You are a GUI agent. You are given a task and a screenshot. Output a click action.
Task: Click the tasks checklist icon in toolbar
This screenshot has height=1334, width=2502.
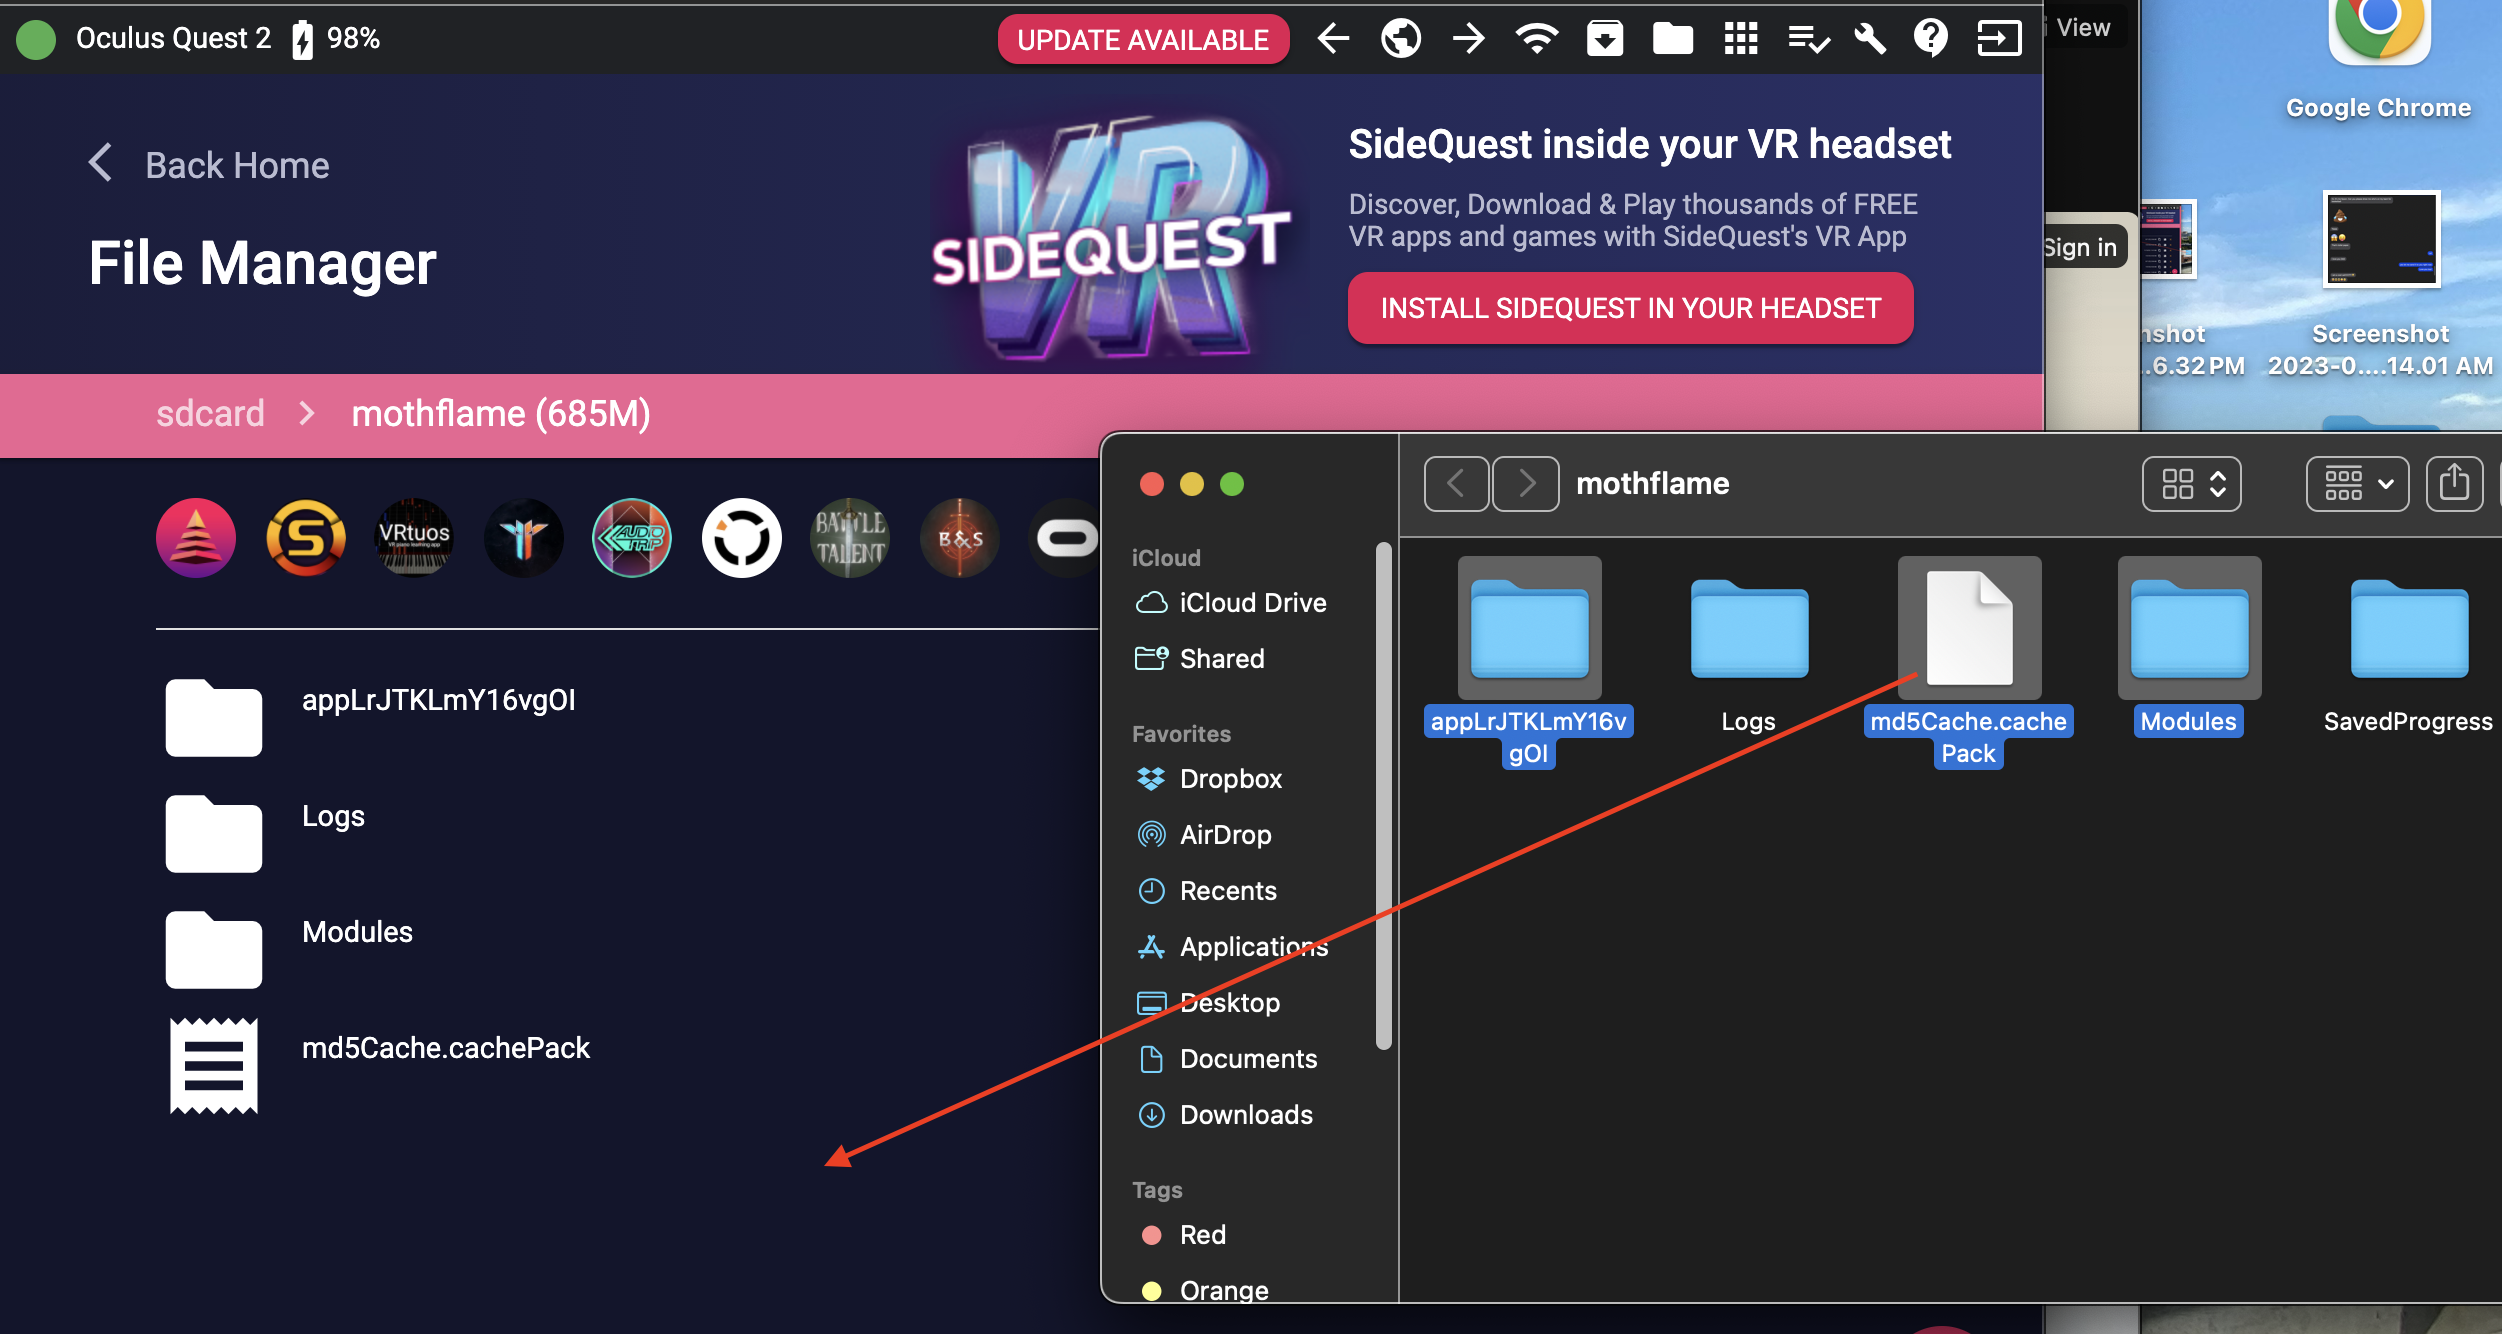(x=1808, y=39)
